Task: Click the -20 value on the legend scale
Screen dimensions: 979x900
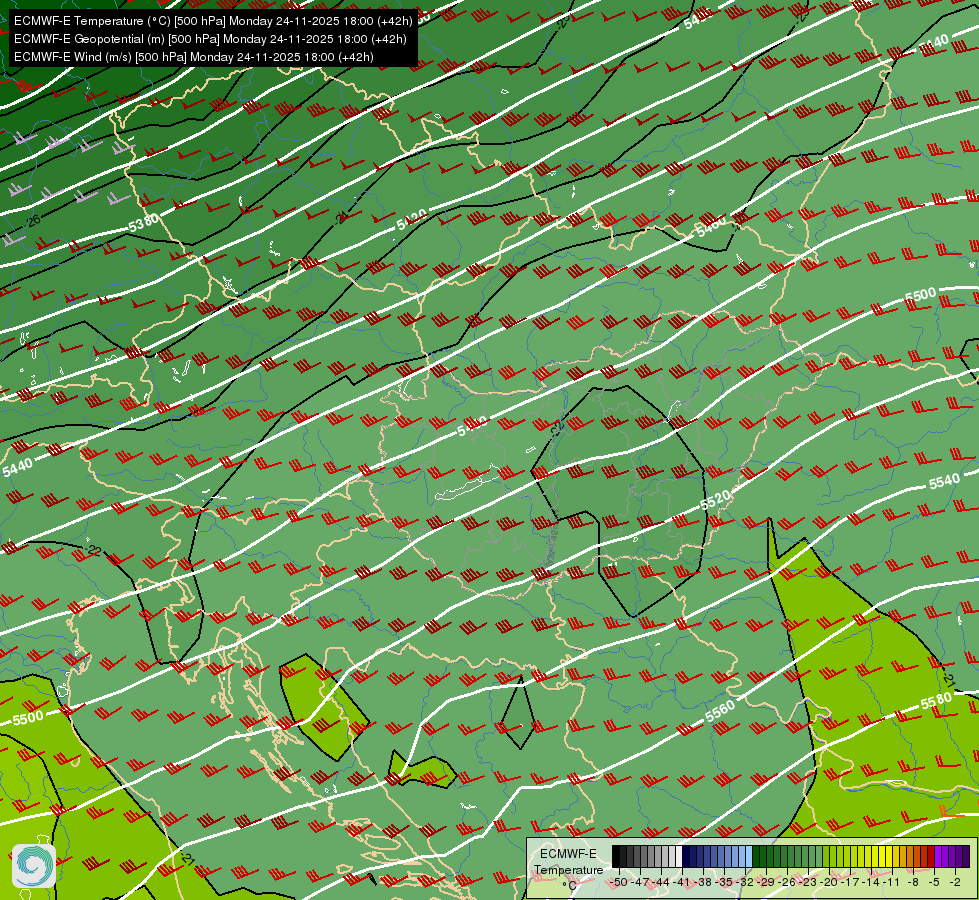Action: [829, 882]
